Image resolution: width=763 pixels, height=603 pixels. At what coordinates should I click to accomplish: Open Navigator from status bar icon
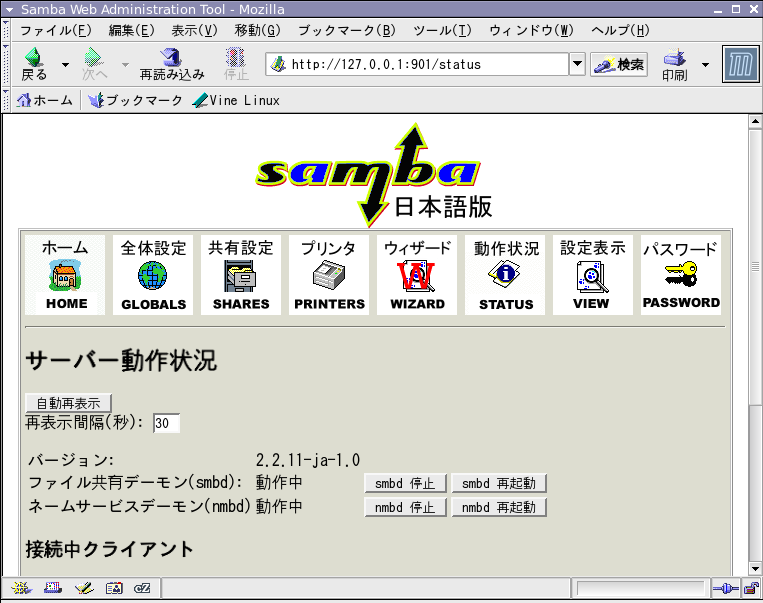point(21,588)
